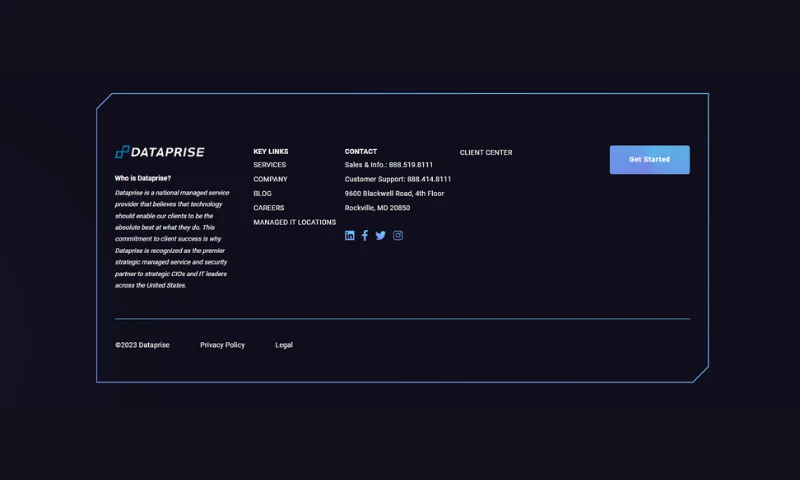800x480 pixels.
Task: Open the Instagram social icon
Action: [398, 236]
